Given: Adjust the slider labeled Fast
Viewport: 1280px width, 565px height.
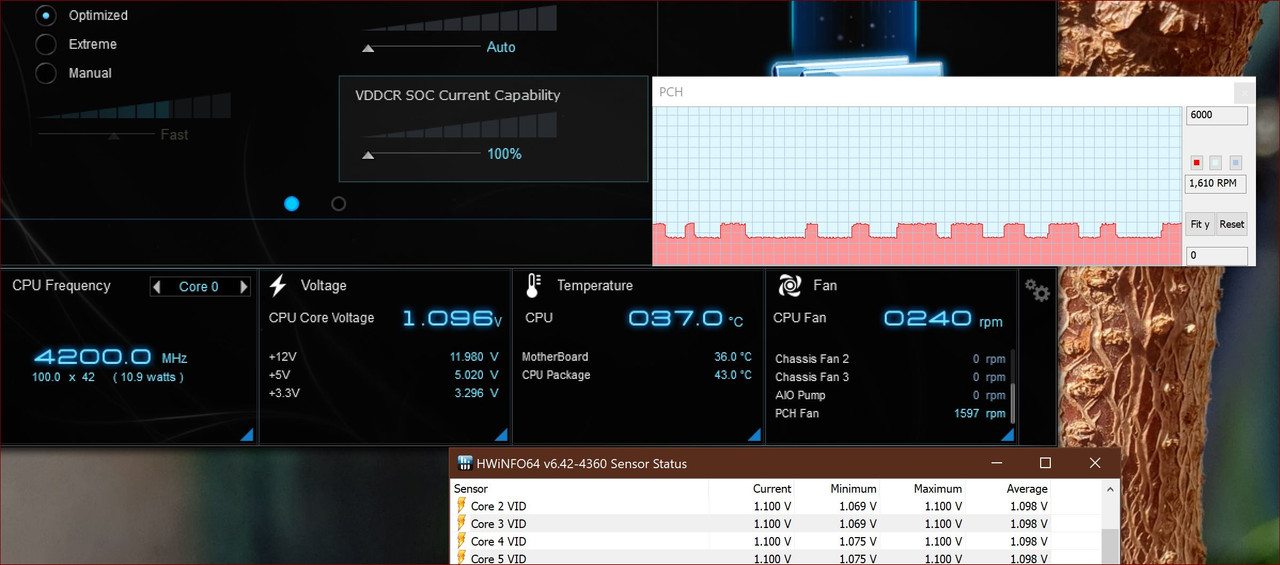Looking at the screenshot, I should pos(96,134).
